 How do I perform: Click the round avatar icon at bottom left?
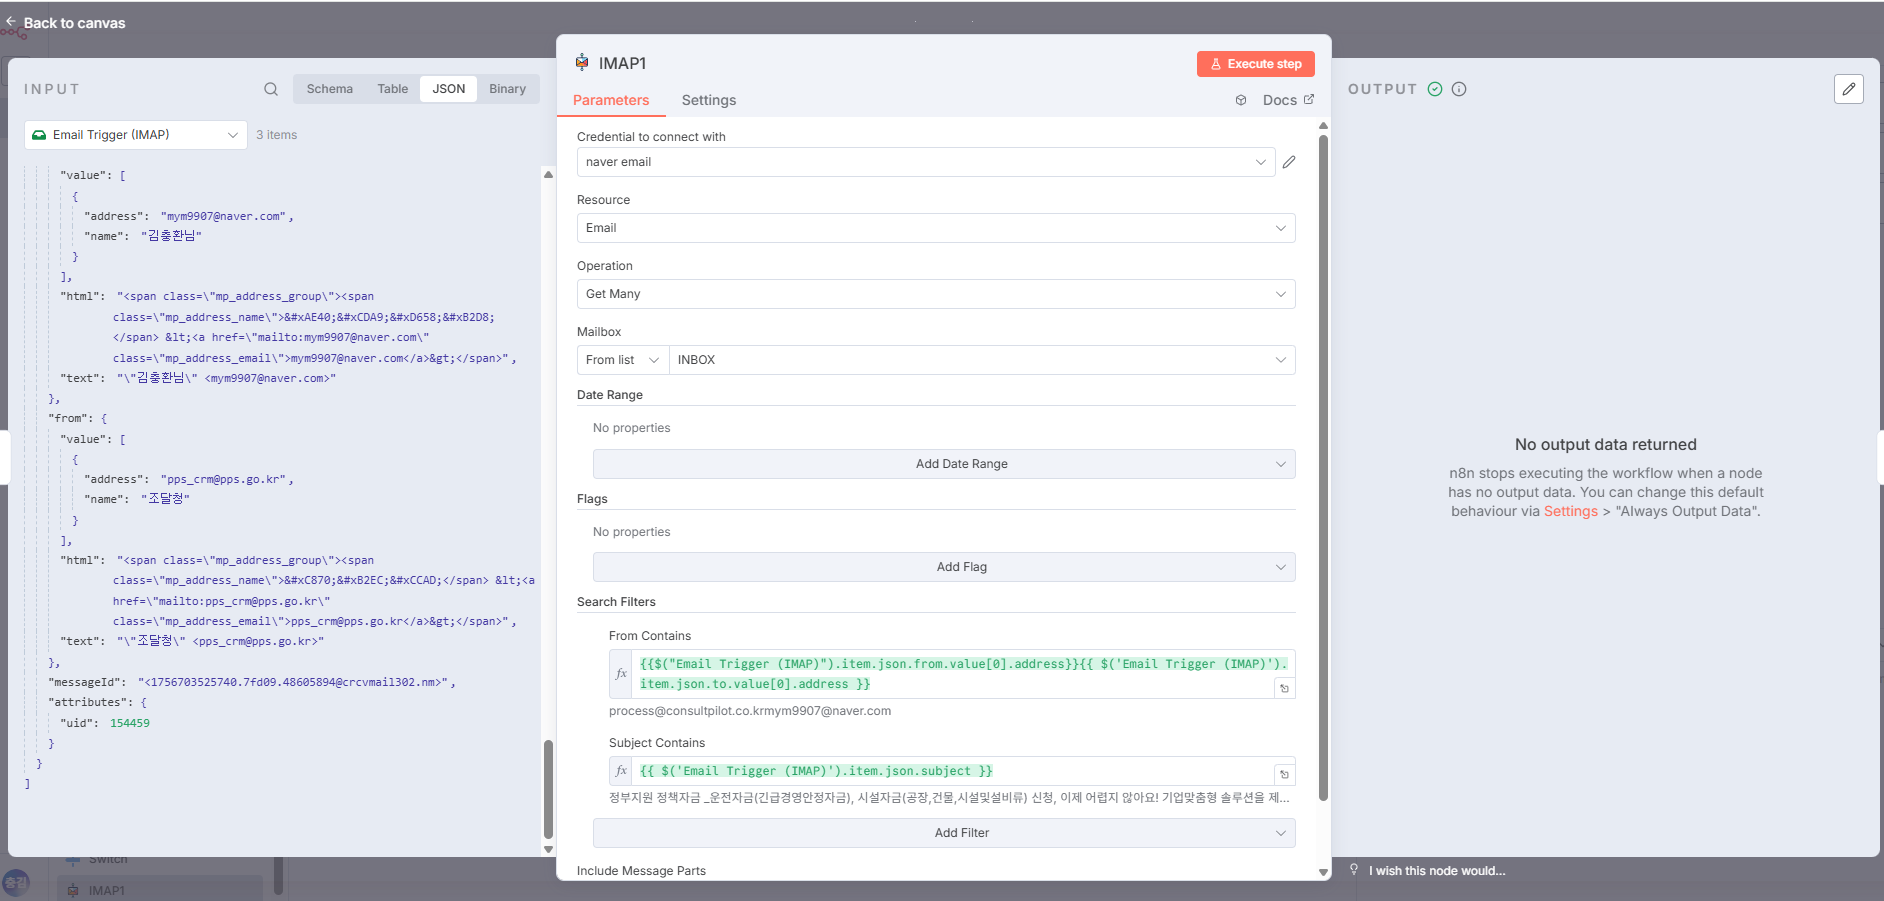coord(15,883)
